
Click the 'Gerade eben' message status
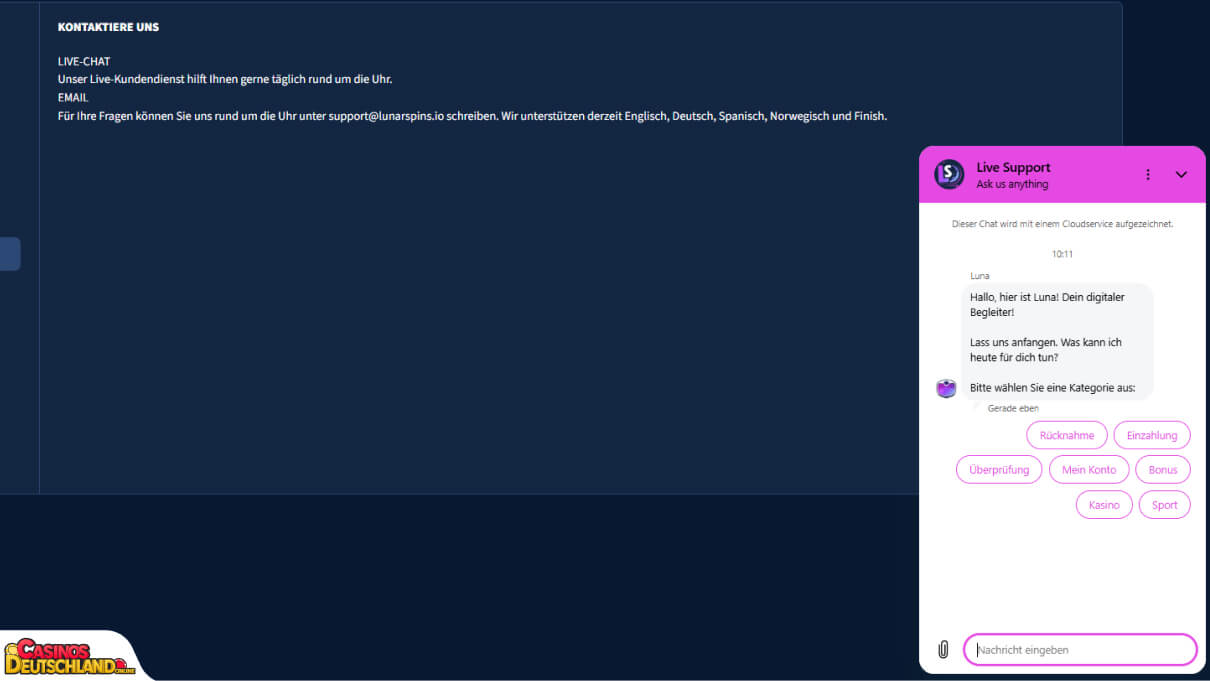point(1013,408)
